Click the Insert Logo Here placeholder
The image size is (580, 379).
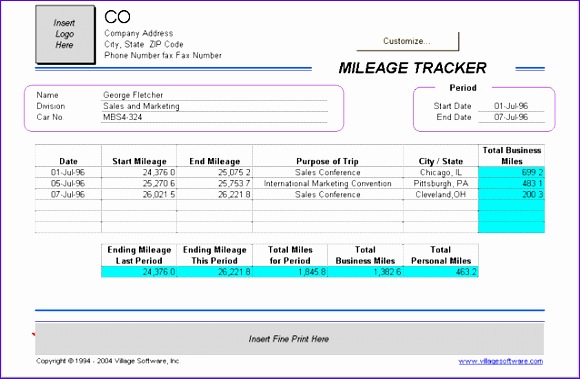tap(65, 34)
